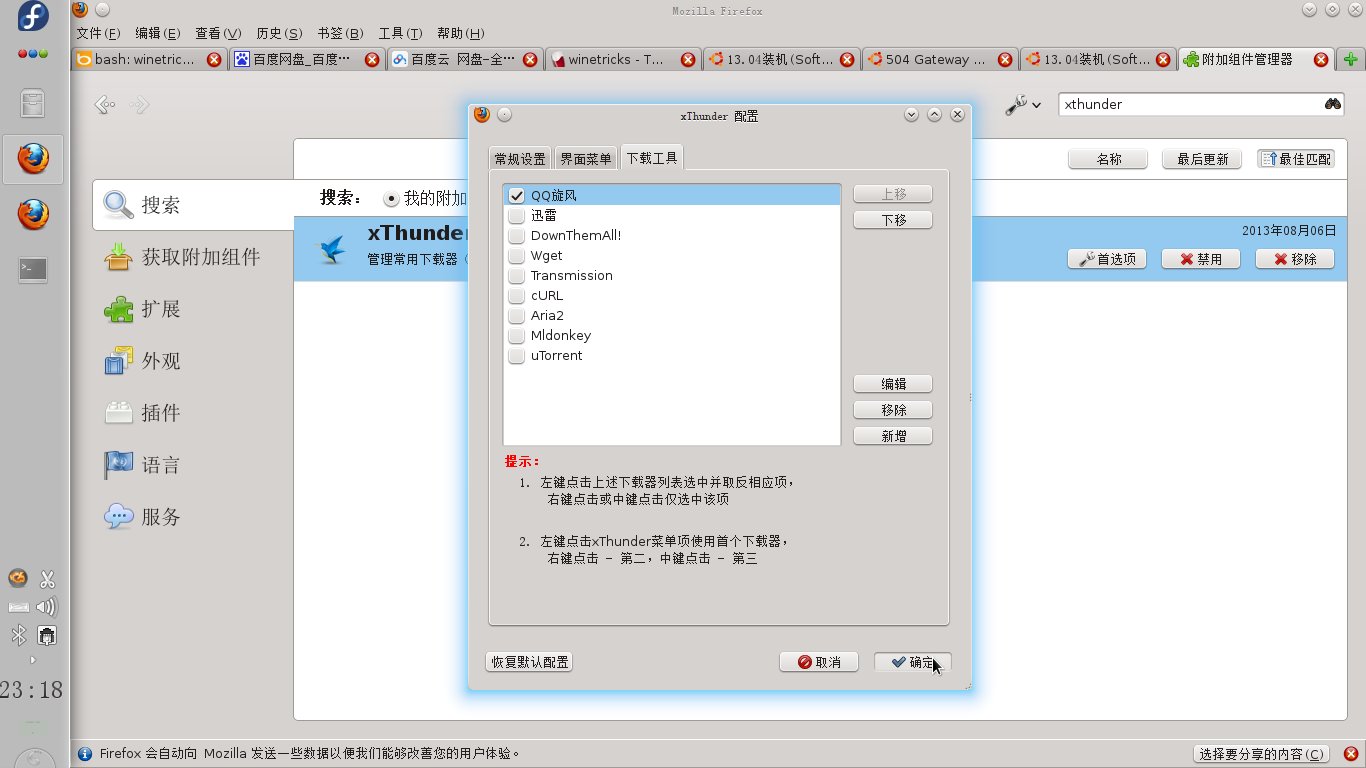
Task: Click the 禁用 button for xThunder
Action: (x=1201, y=259)
